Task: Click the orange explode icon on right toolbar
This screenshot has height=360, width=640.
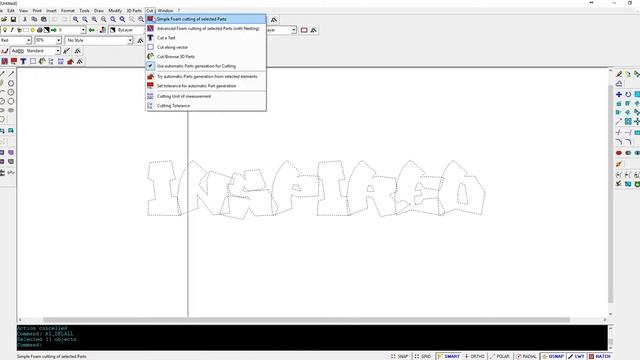Action: point(619,164)
